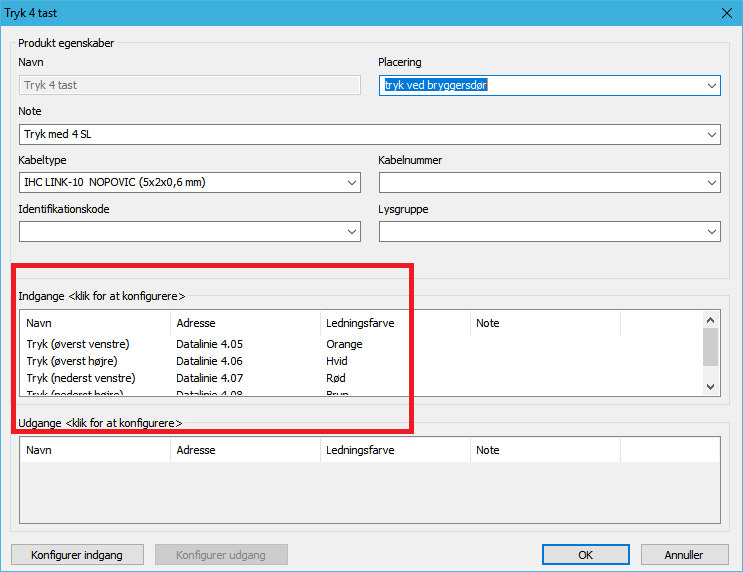Click the Note text field 'Tryk med 4 SL'
743x572 pixels.
(x=360, y=134)
